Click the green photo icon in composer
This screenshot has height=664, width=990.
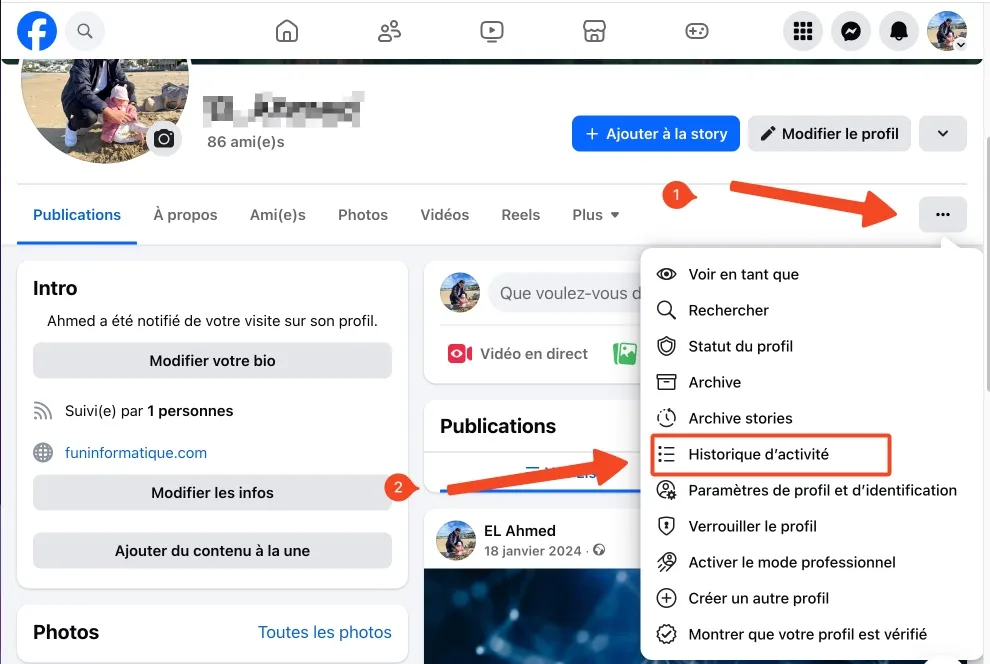pyautogui.click(x=625, y=354)
